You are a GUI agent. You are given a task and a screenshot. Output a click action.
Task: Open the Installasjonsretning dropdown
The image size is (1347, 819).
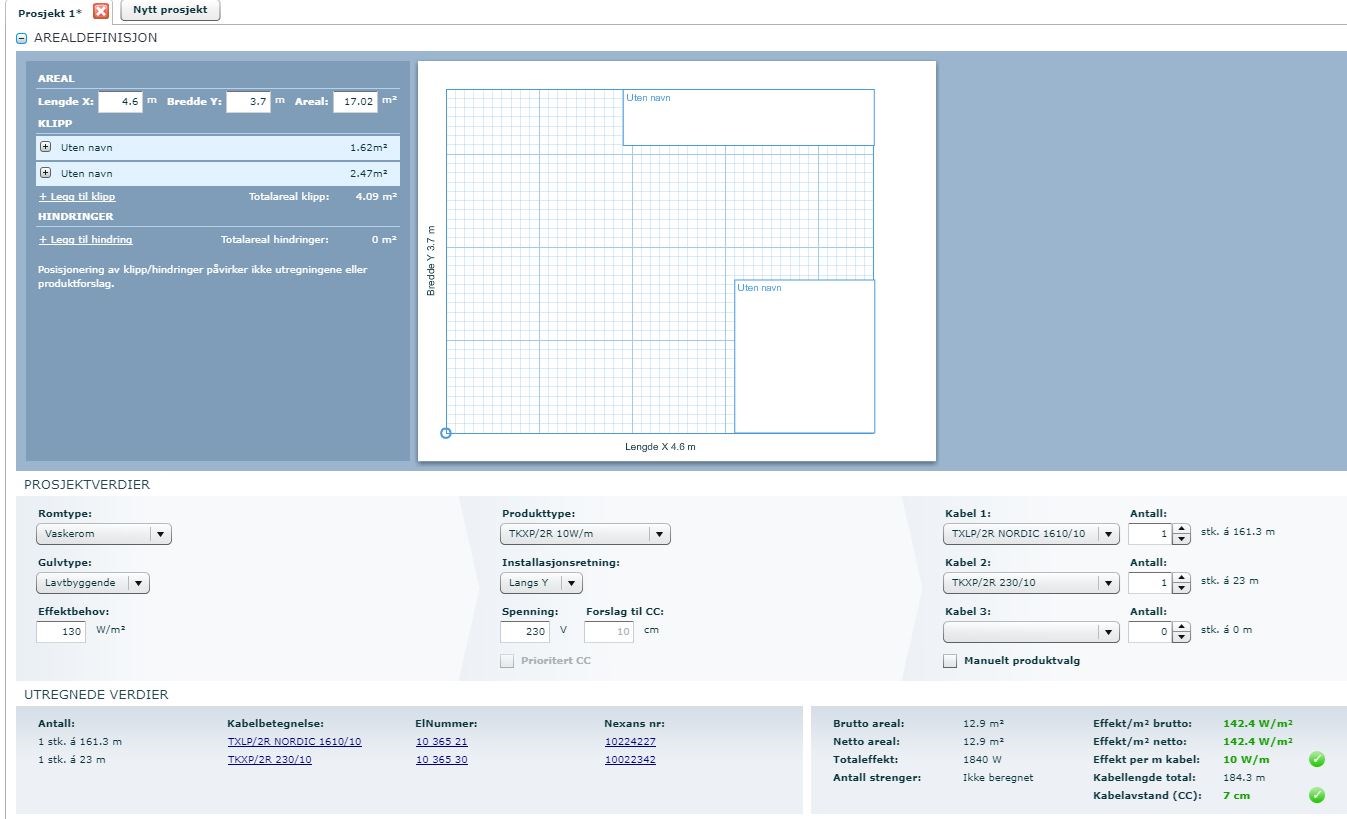[570, 583]
